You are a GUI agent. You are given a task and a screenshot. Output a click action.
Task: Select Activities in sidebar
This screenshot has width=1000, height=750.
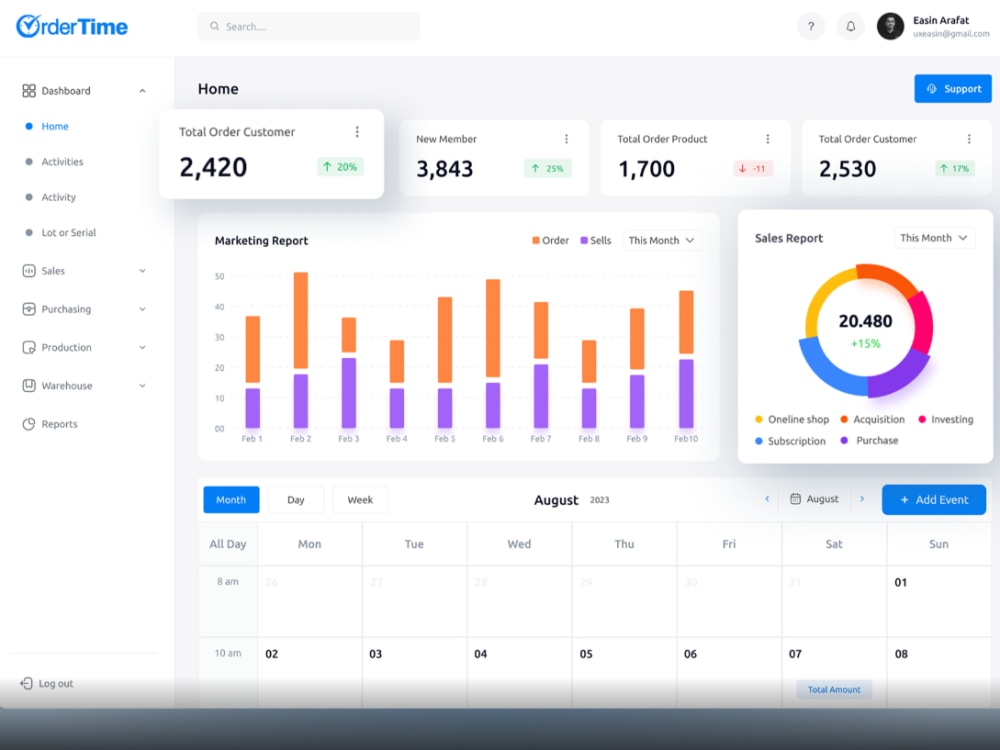62,161
